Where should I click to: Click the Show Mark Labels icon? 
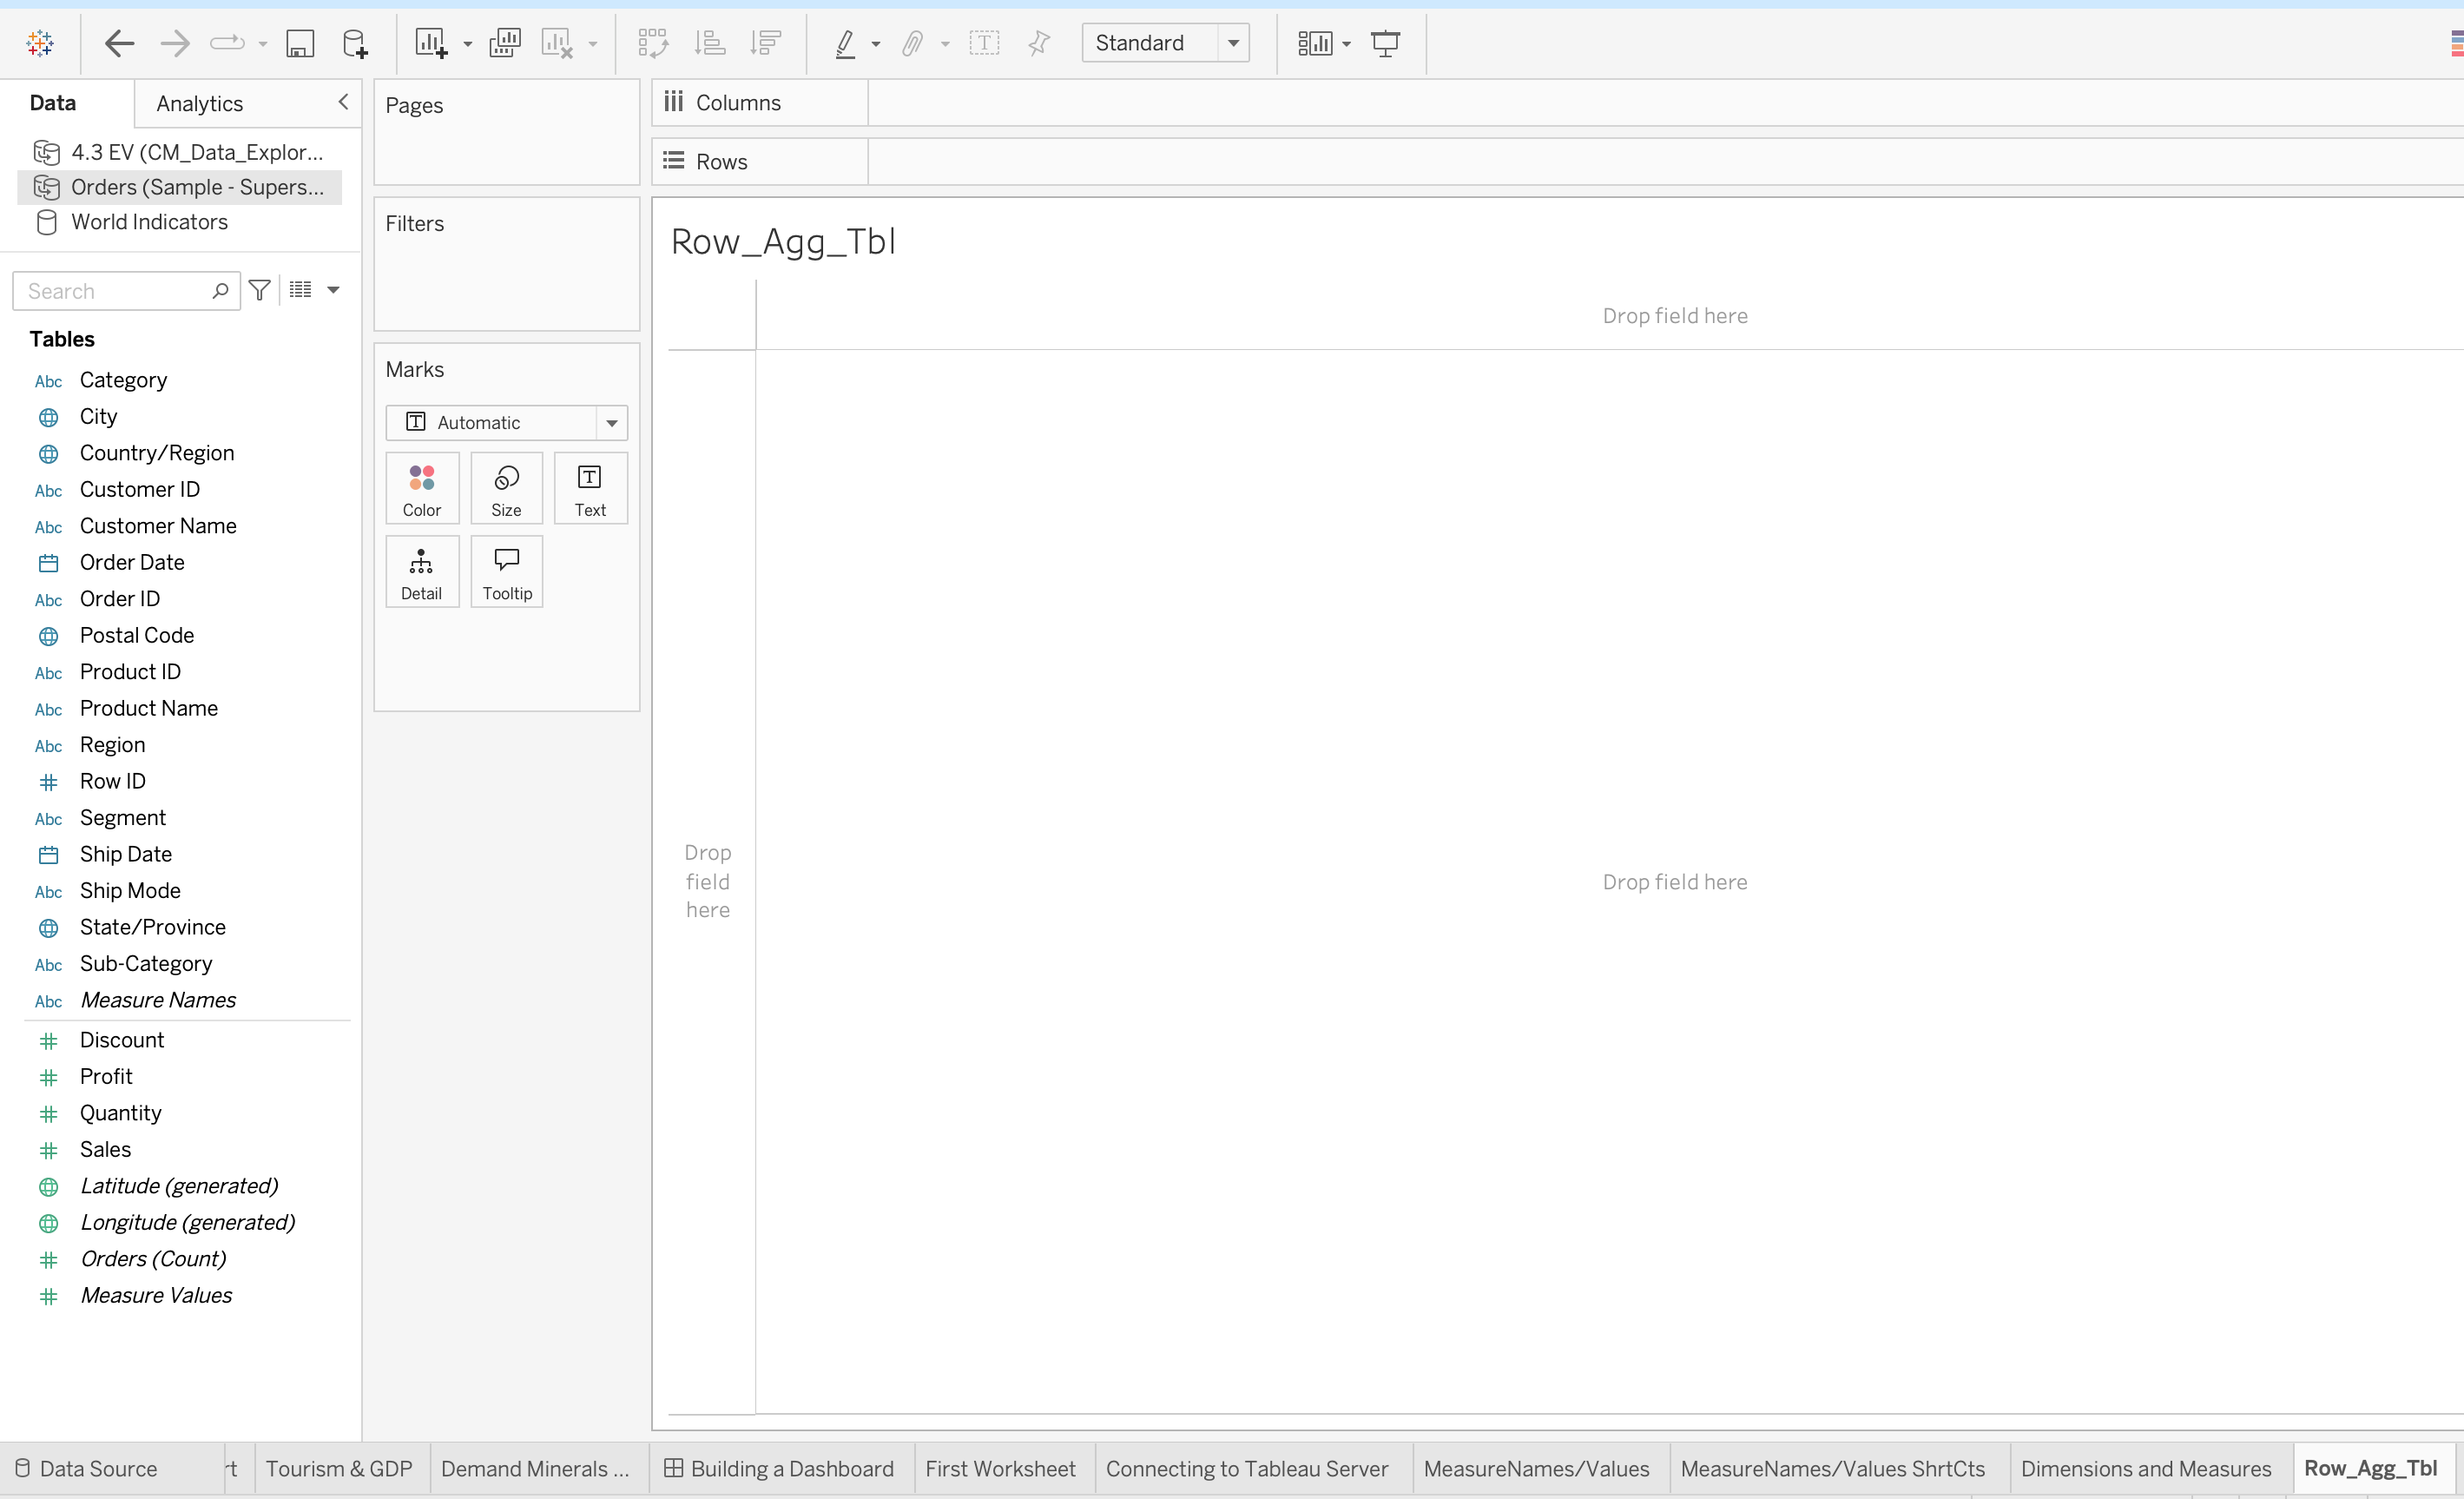pyautogui.click(x=984, y=43)
